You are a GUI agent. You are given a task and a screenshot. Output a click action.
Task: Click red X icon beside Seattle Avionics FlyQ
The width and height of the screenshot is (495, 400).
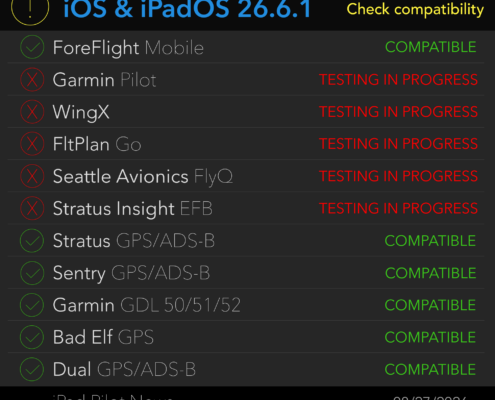point(32,176)
